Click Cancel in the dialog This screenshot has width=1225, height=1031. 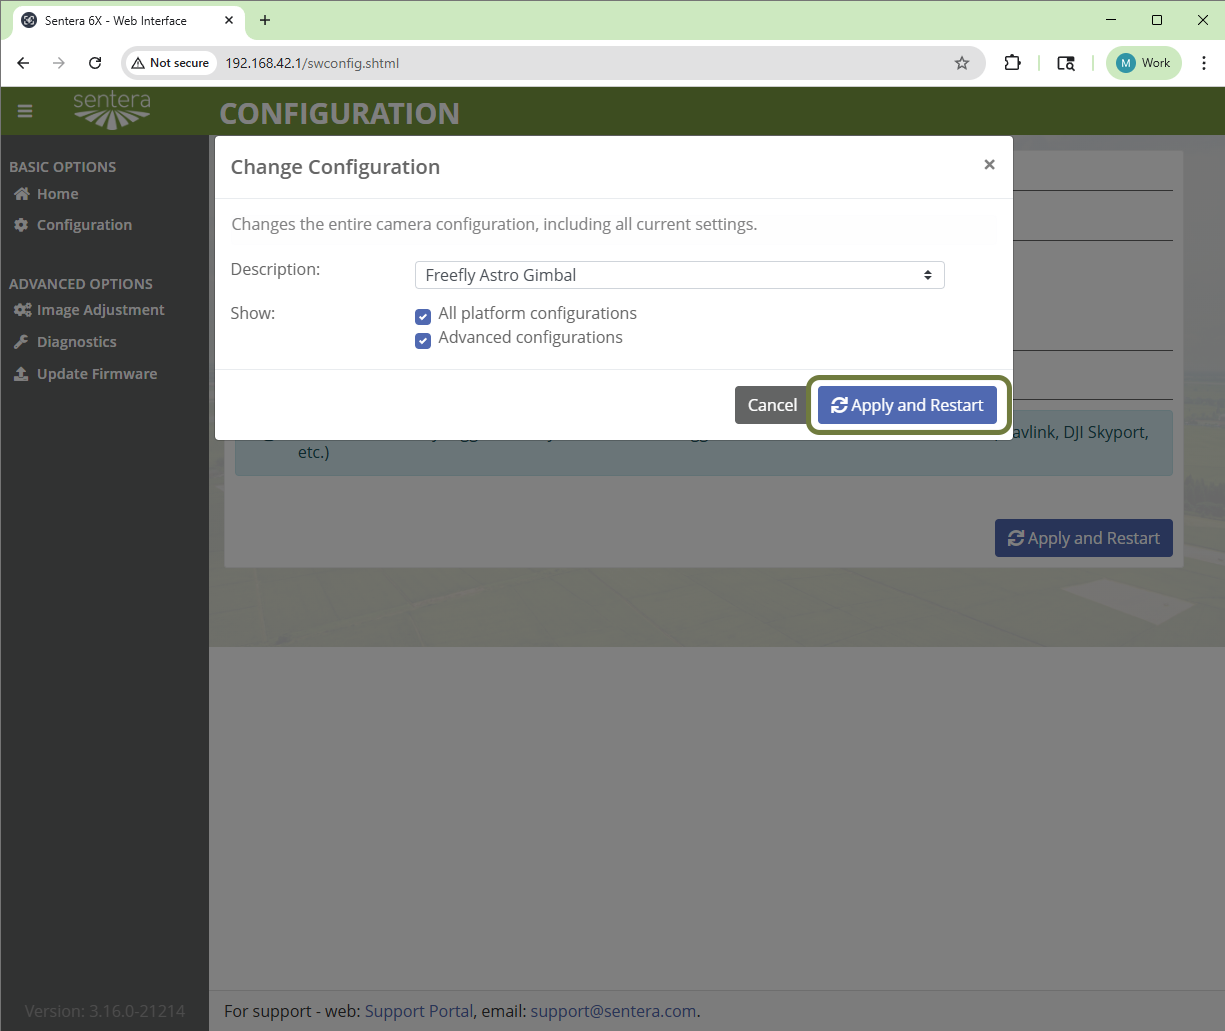point(772,405)
